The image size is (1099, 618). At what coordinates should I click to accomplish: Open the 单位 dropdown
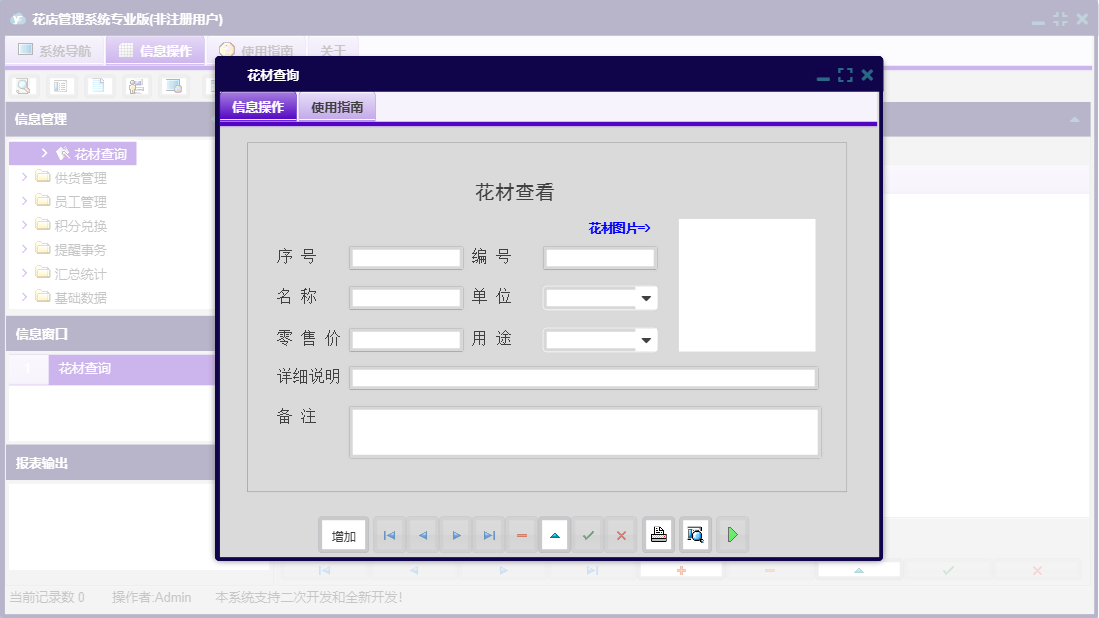click(x=646, y=297)
